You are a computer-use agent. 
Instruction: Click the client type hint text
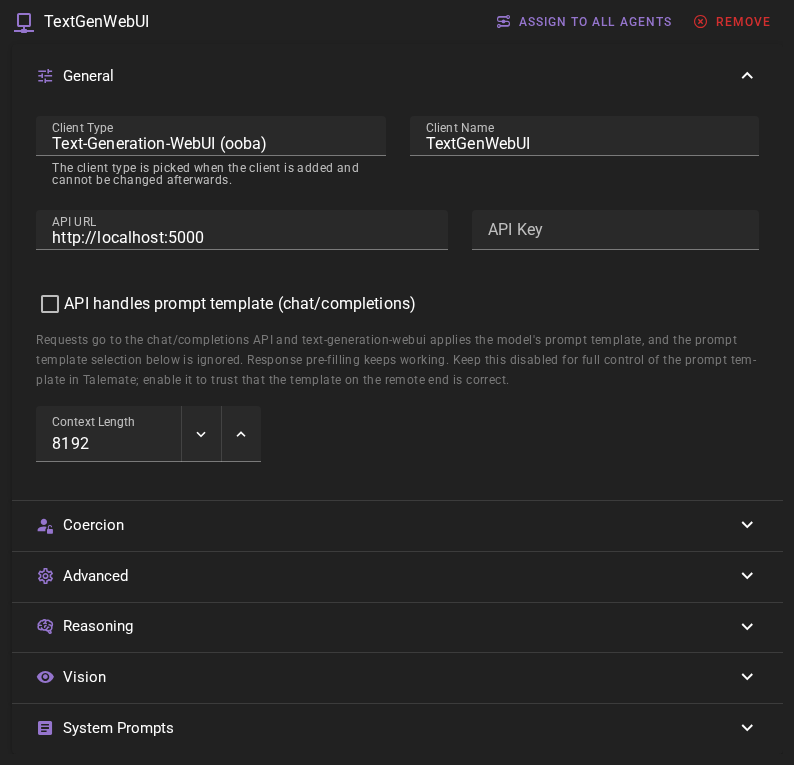tap(205, 174)
